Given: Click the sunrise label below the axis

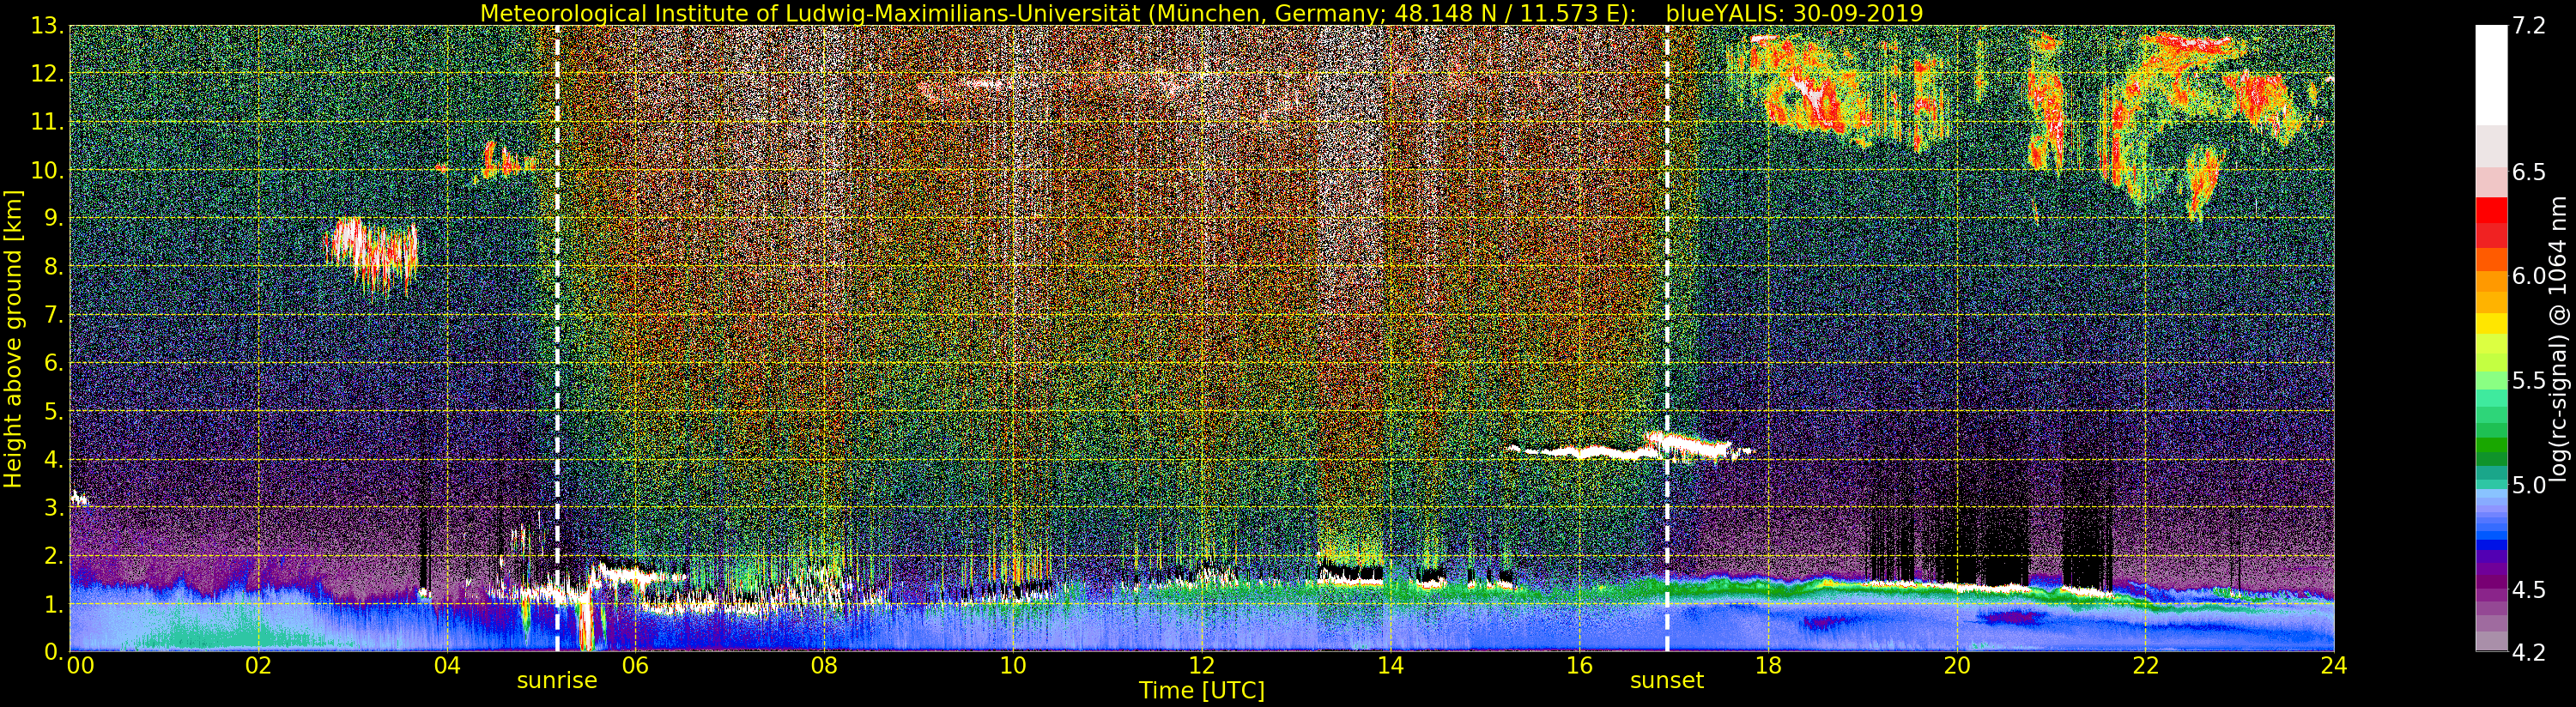Looking at the screenshot, I should pos(556,681).
